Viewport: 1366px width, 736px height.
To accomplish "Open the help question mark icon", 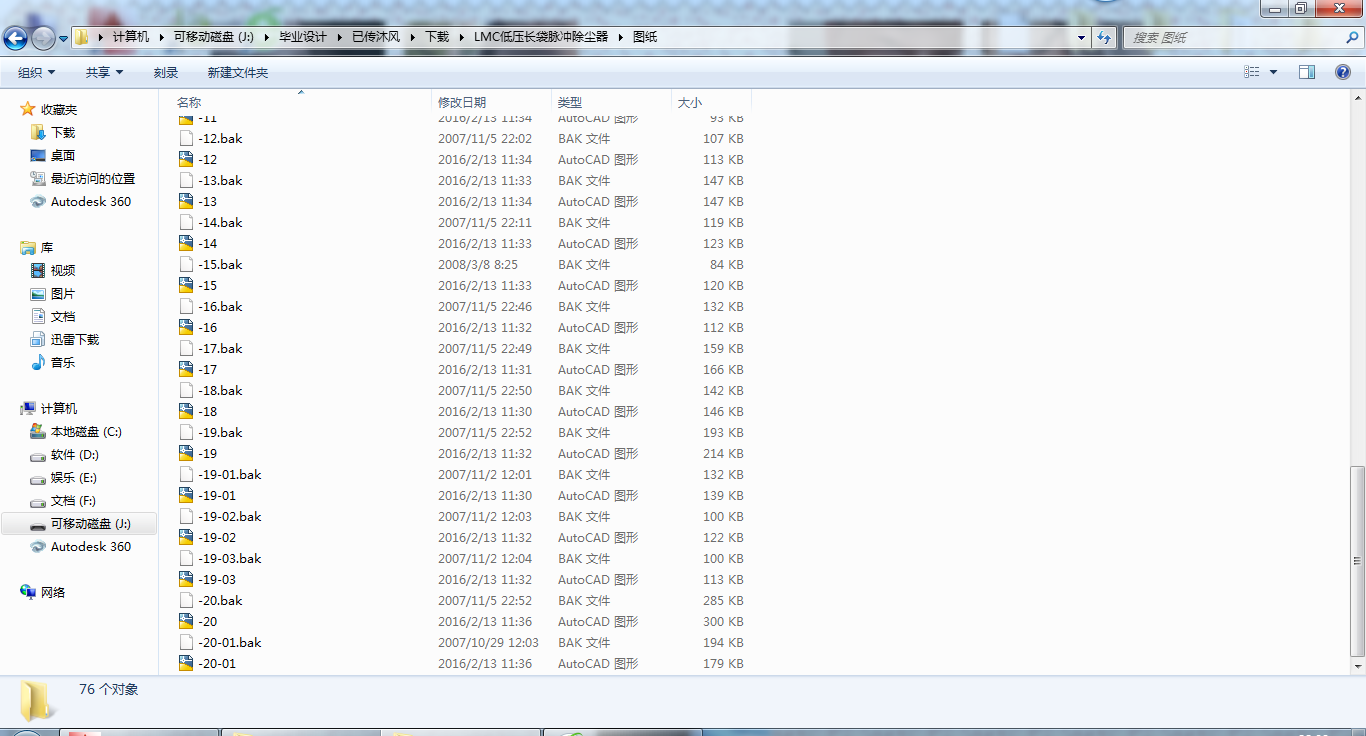I will (x=1343, y=72).
